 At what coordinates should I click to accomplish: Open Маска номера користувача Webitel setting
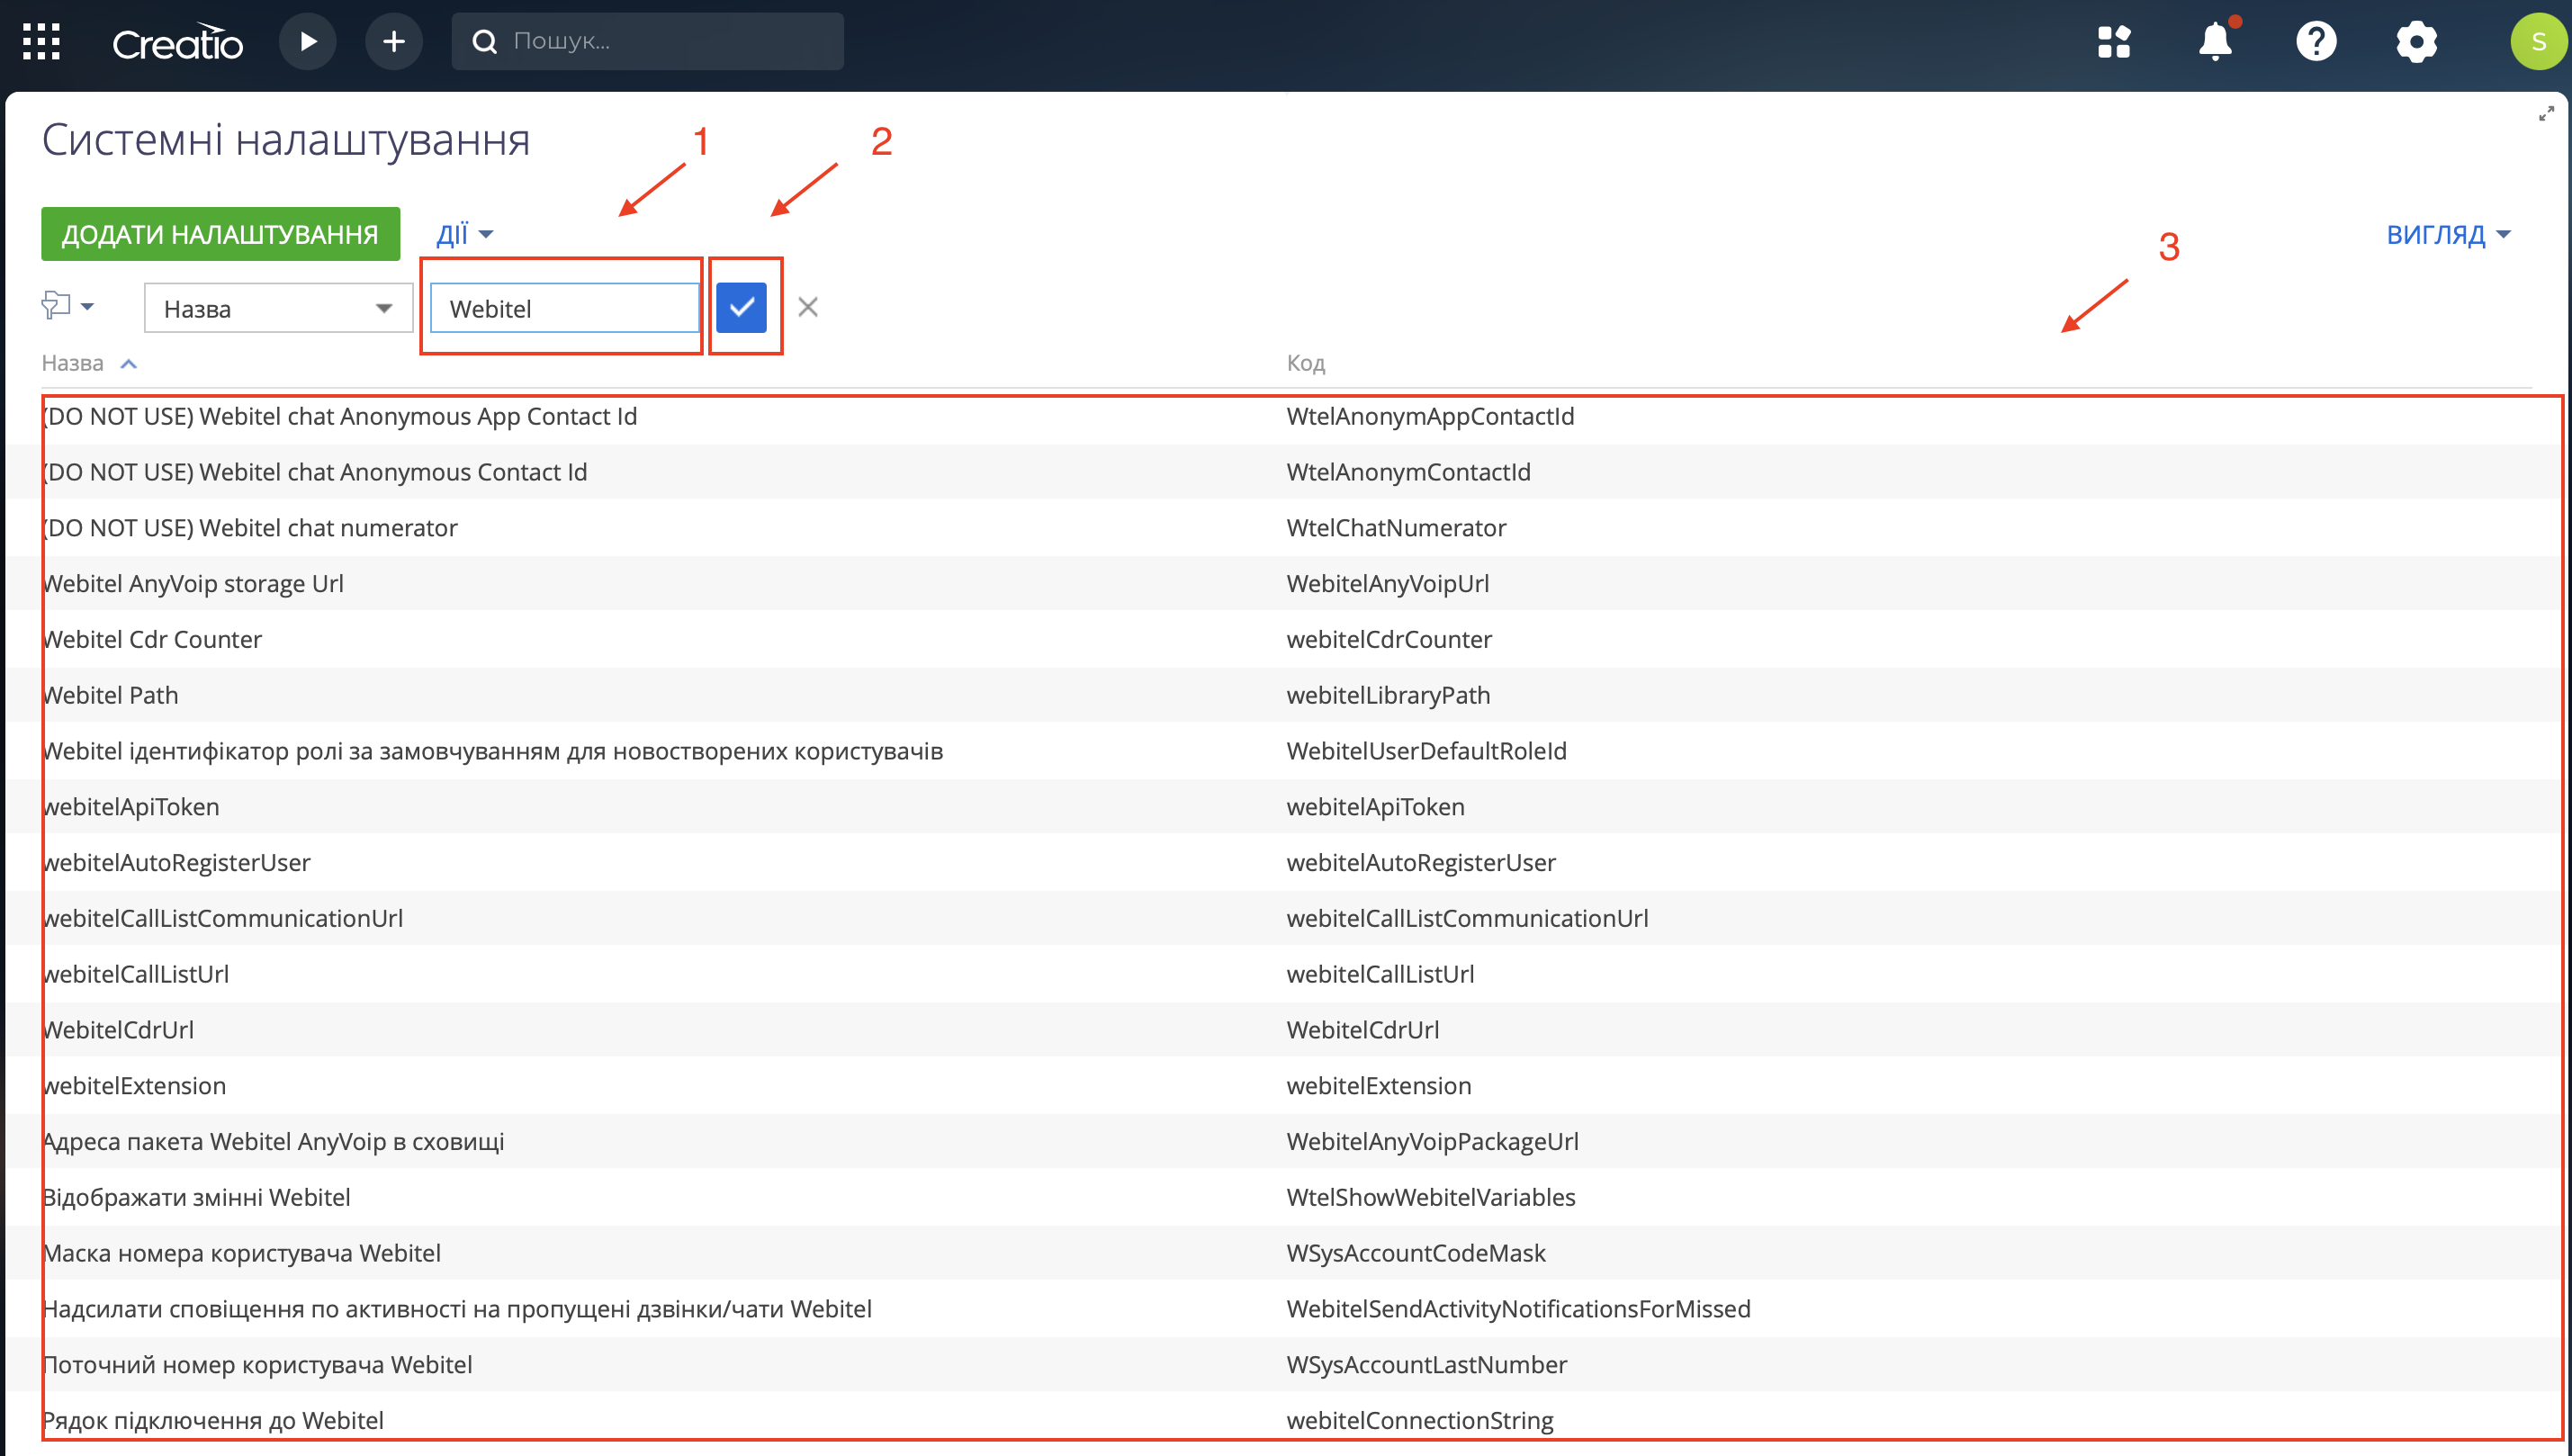242,1254
